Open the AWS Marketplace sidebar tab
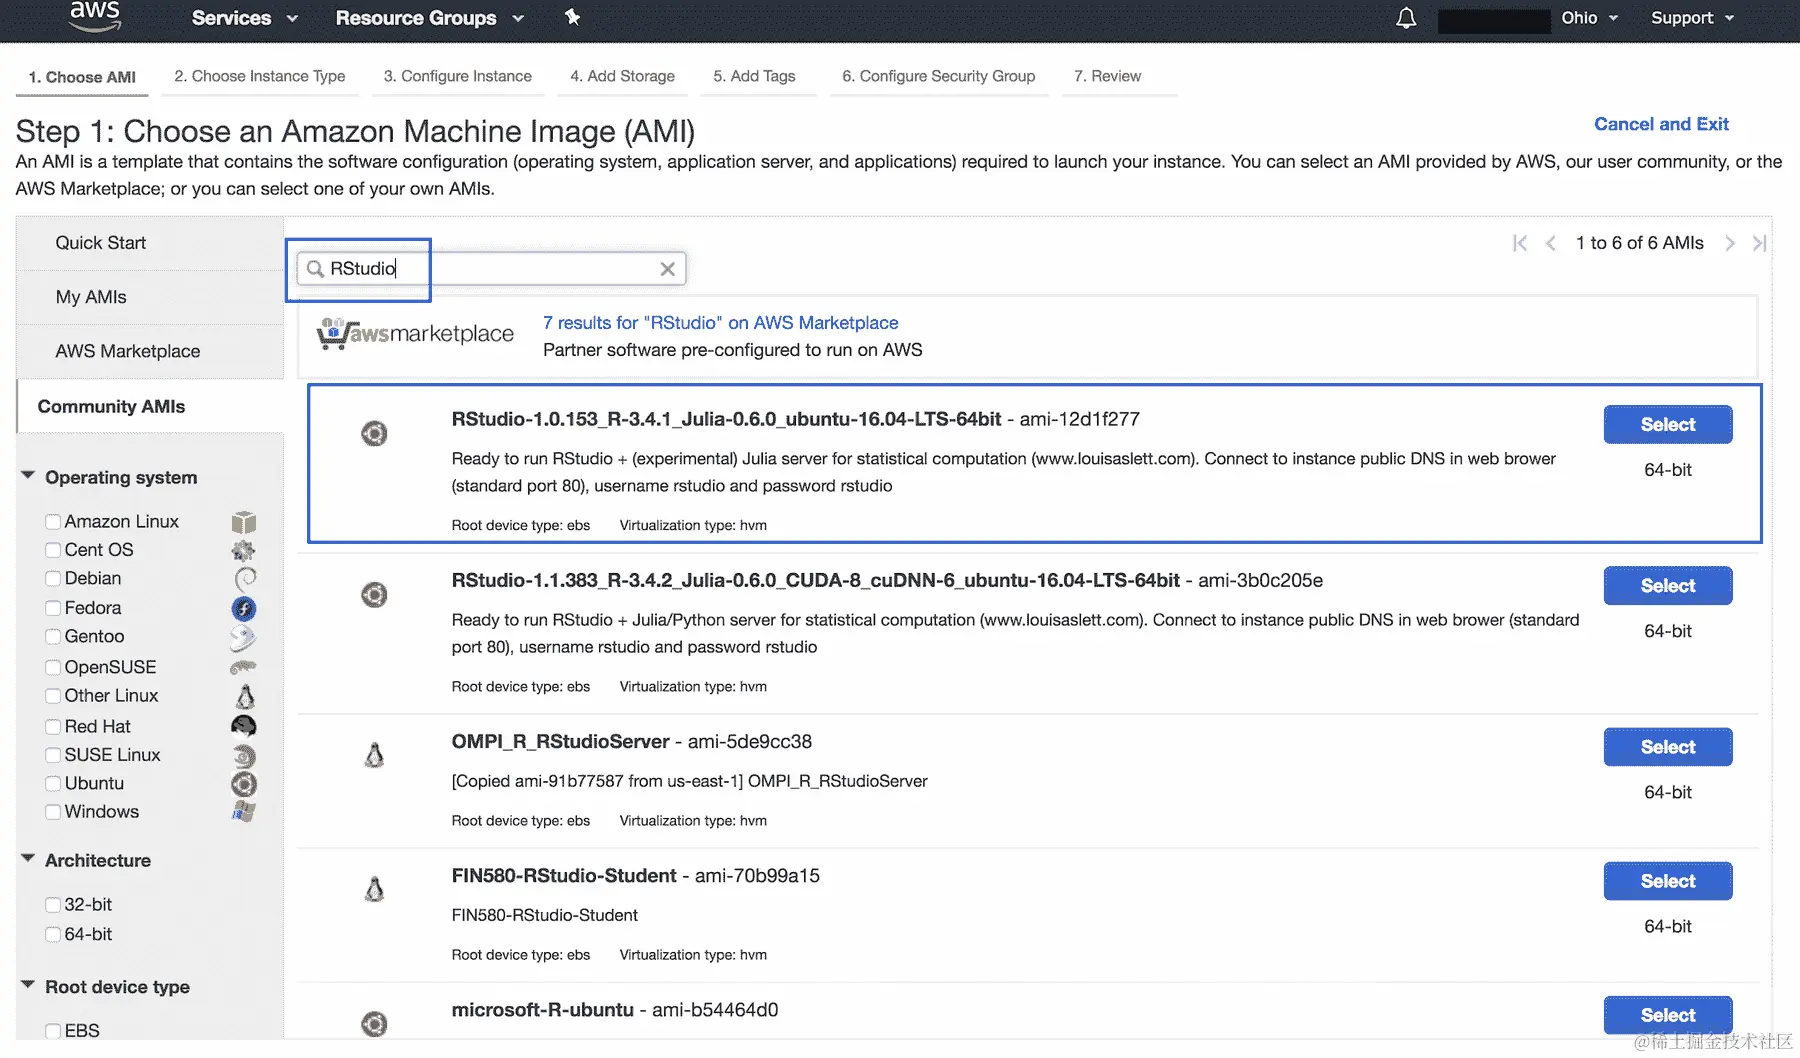1800x1058 pixels. click(150, 351)
